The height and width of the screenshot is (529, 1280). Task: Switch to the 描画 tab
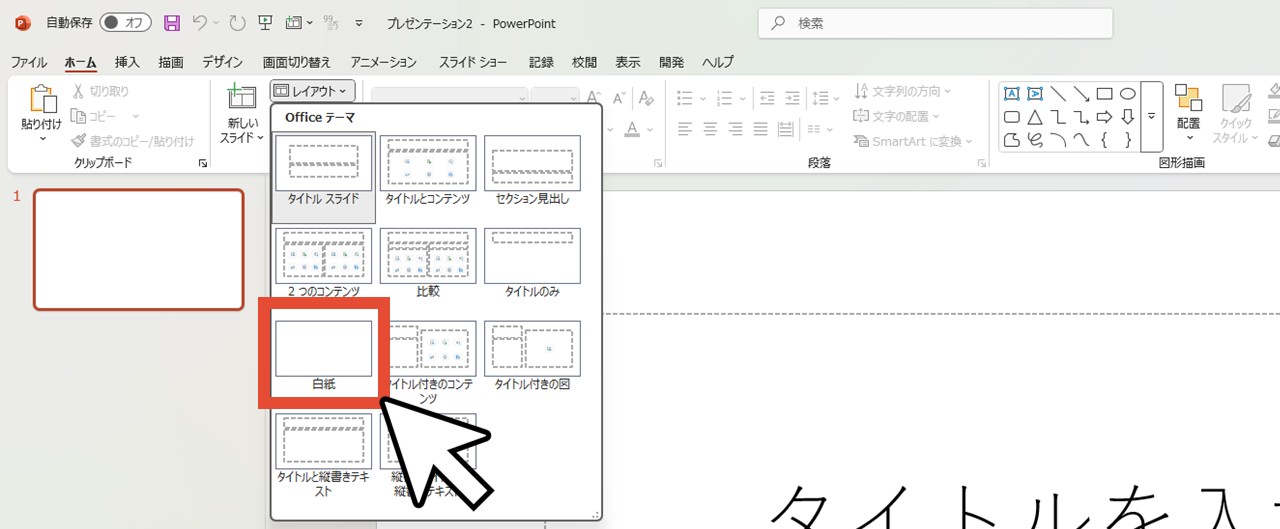(x=171, y=62)
